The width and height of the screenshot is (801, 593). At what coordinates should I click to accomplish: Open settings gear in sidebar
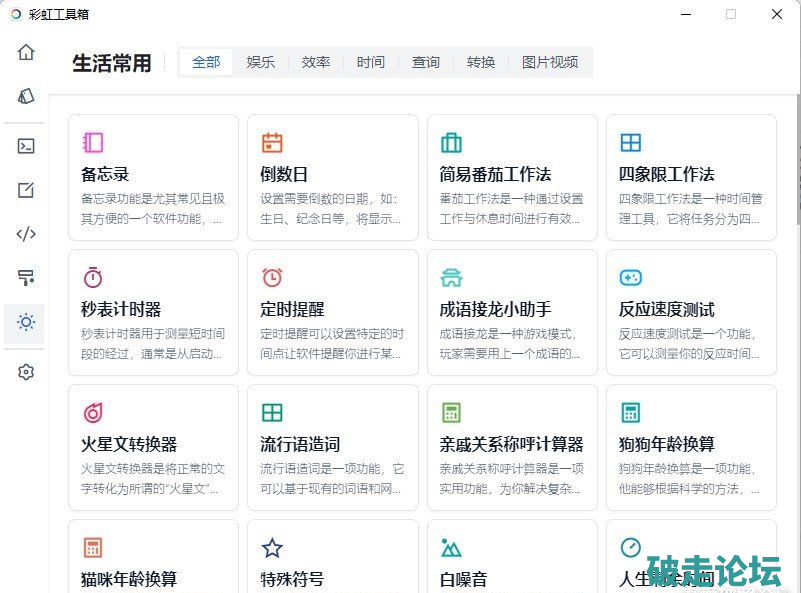click(x=26, y=372)
